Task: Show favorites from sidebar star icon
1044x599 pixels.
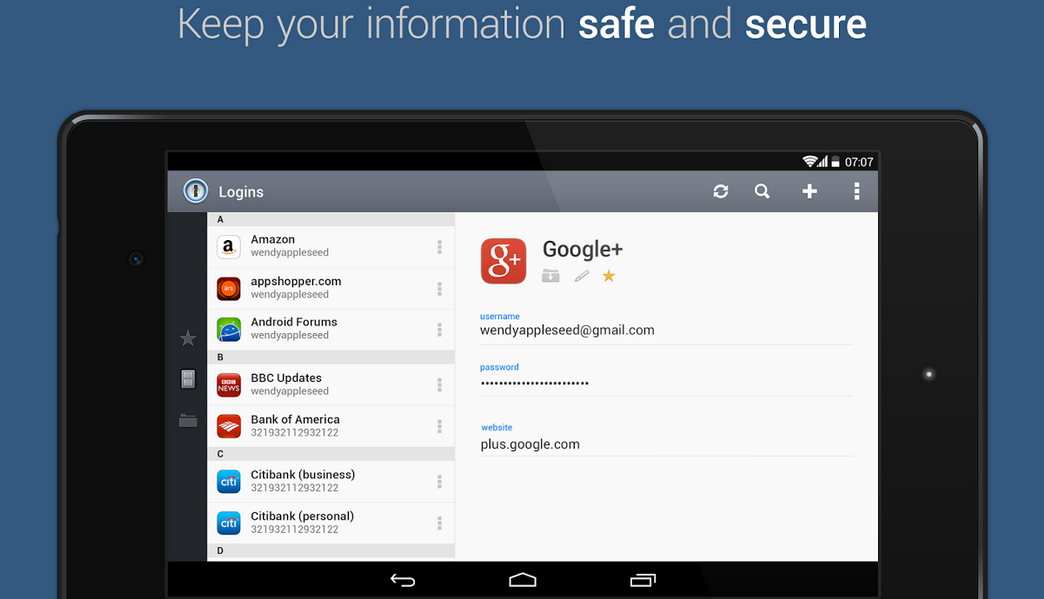Action: tap(188, 338)
